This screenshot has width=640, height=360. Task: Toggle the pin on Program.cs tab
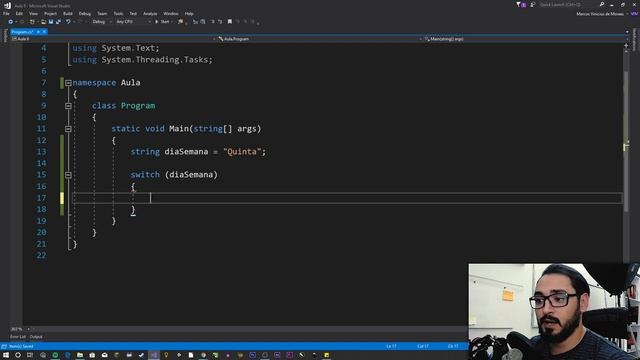[x=38, y=32]
